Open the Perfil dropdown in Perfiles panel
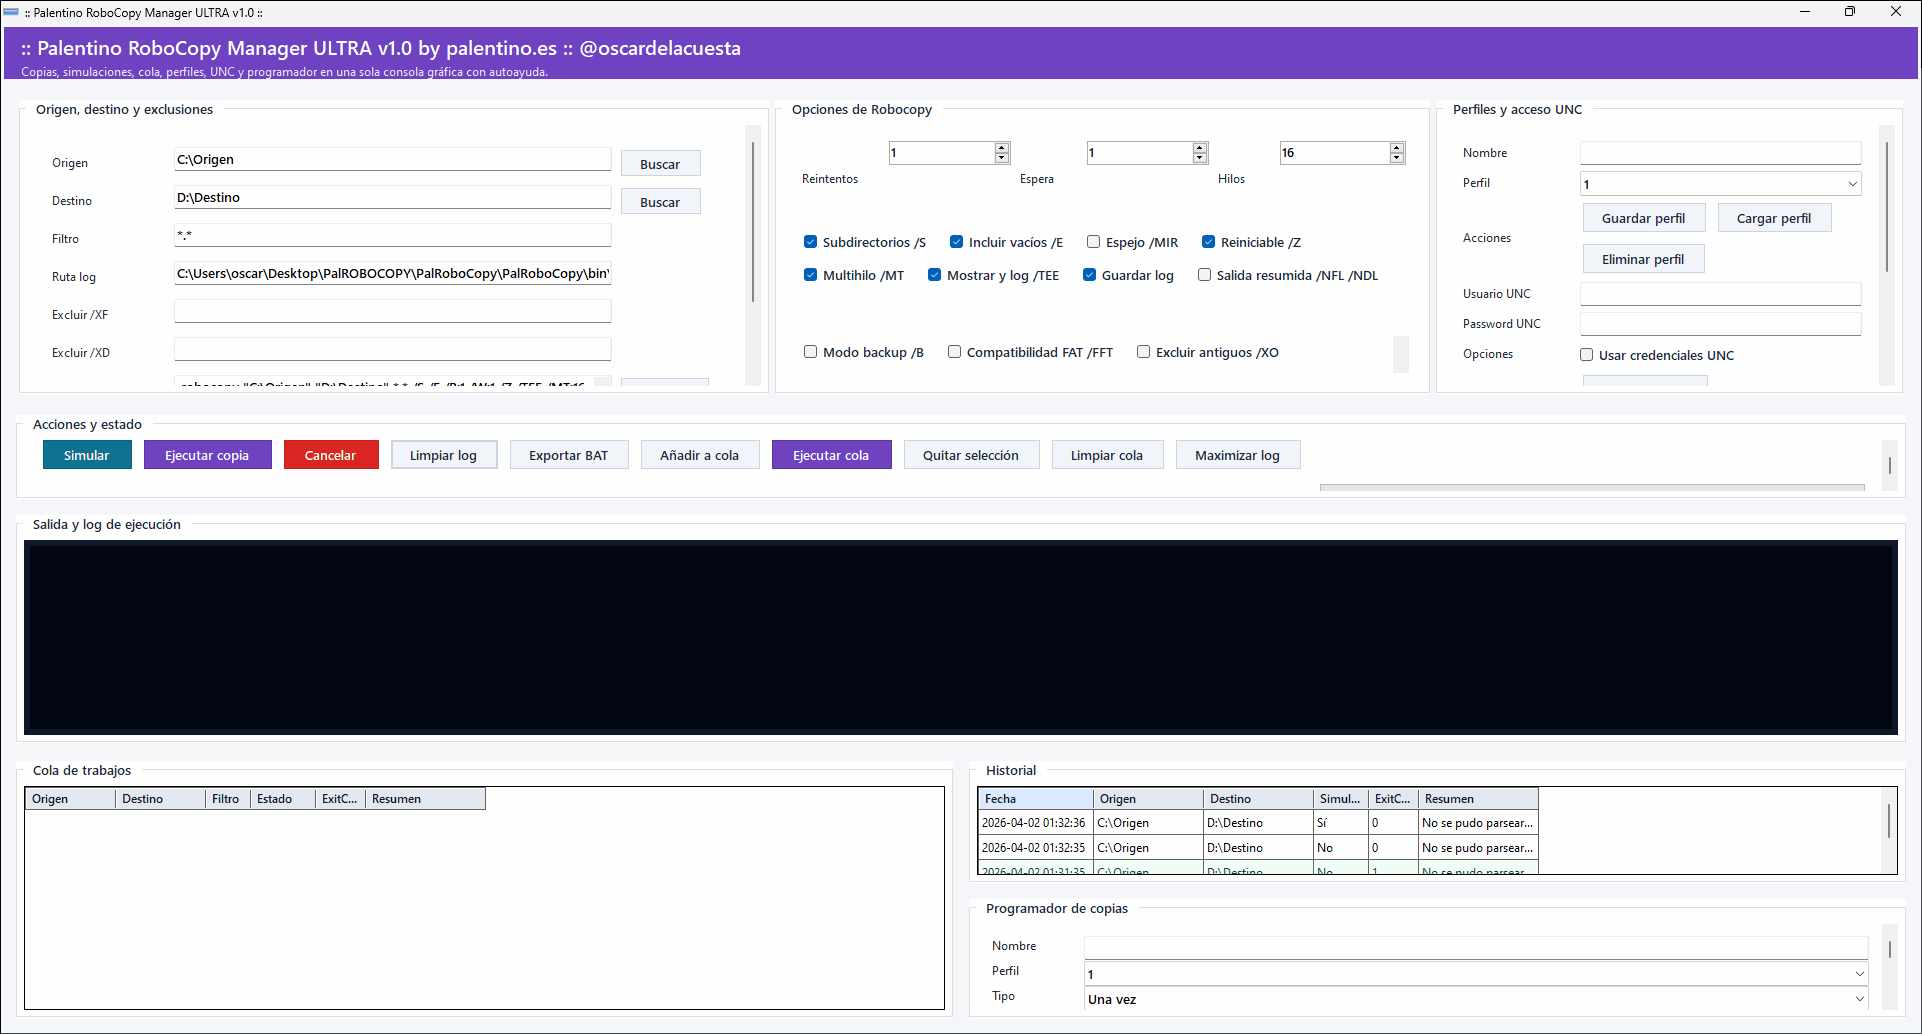This screenshot has width=1922, height=1034. (1852, 184)
